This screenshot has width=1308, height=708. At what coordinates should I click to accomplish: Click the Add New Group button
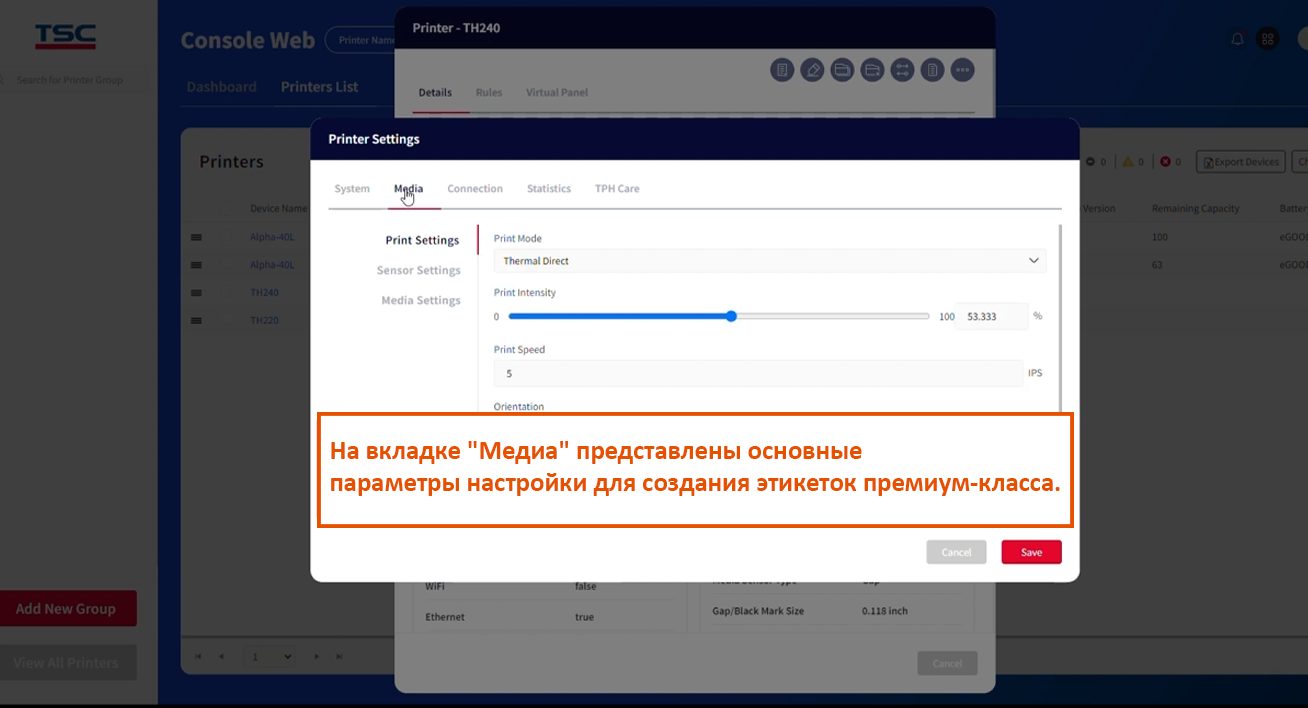pyautogui.click(x=67, y=608)
